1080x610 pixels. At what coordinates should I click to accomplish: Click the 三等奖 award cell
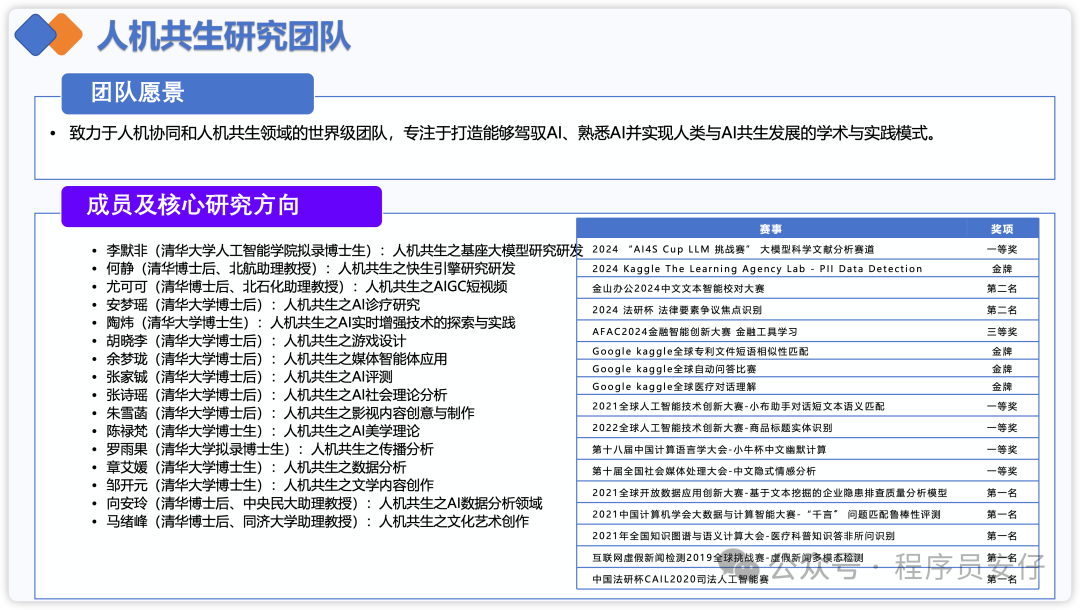tap(1002, 332)
